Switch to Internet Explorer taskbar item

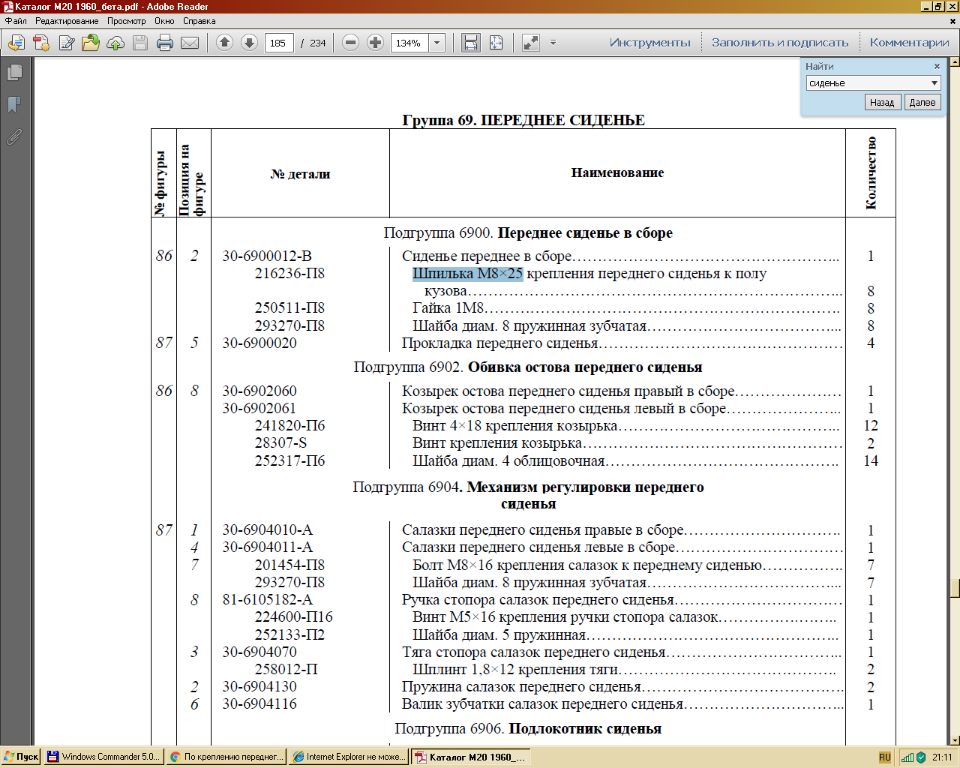point(349,757)
